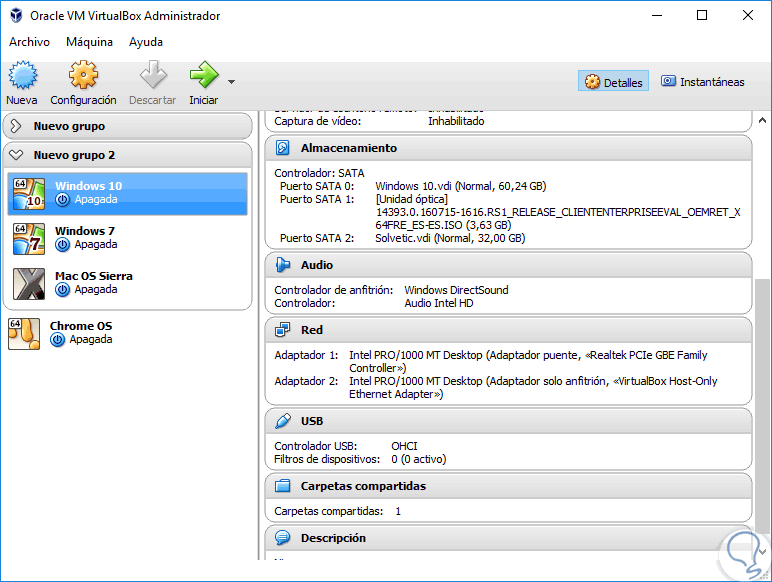Viewport: 772px width, 582px height.
Task: Select the Windows 10 VM icon
Action: pos(29,194)
